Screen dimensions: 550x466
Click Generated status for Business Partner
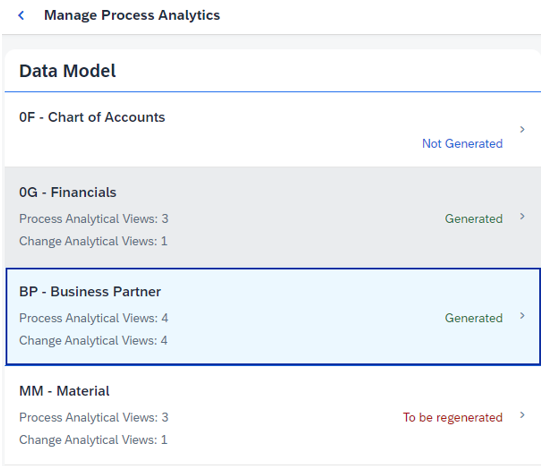[x=474, y=318]
